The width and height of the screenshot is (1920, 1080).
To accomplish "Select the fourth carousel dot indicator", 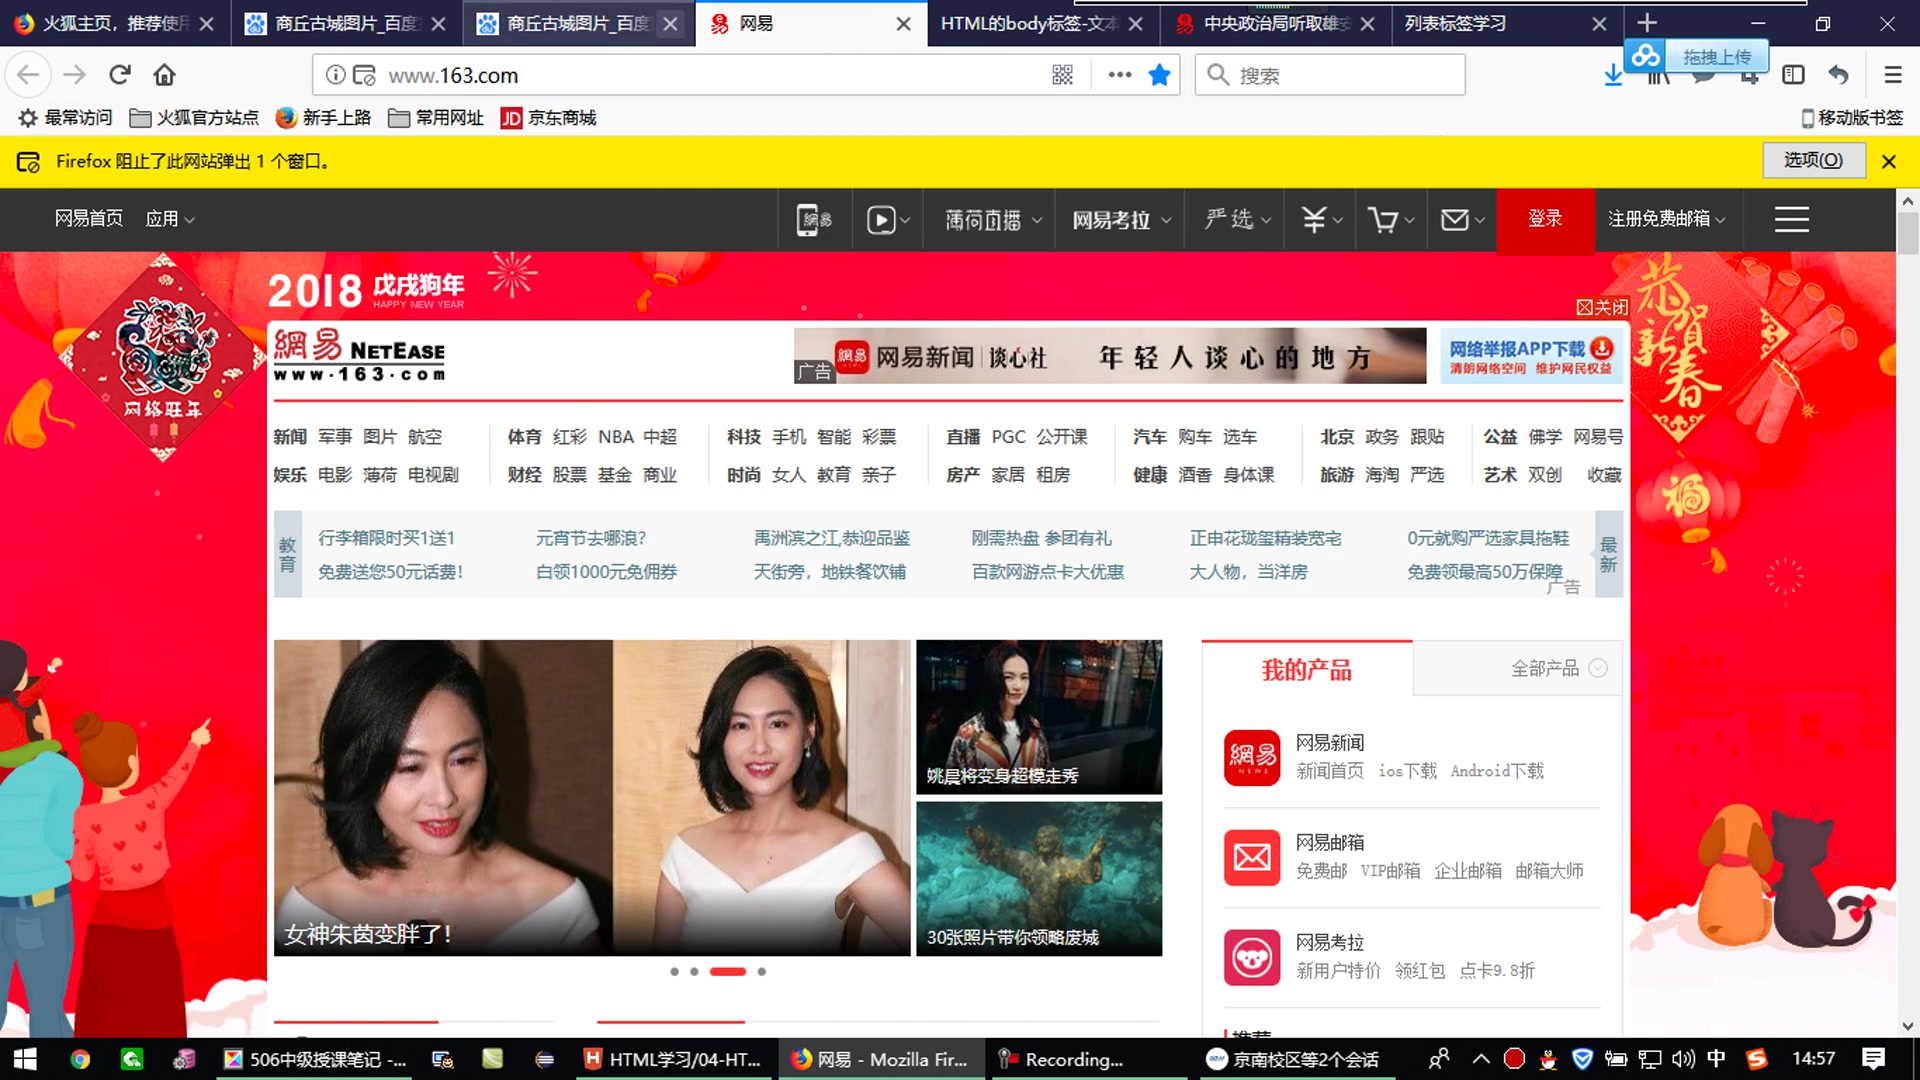I will pos(761,971).
